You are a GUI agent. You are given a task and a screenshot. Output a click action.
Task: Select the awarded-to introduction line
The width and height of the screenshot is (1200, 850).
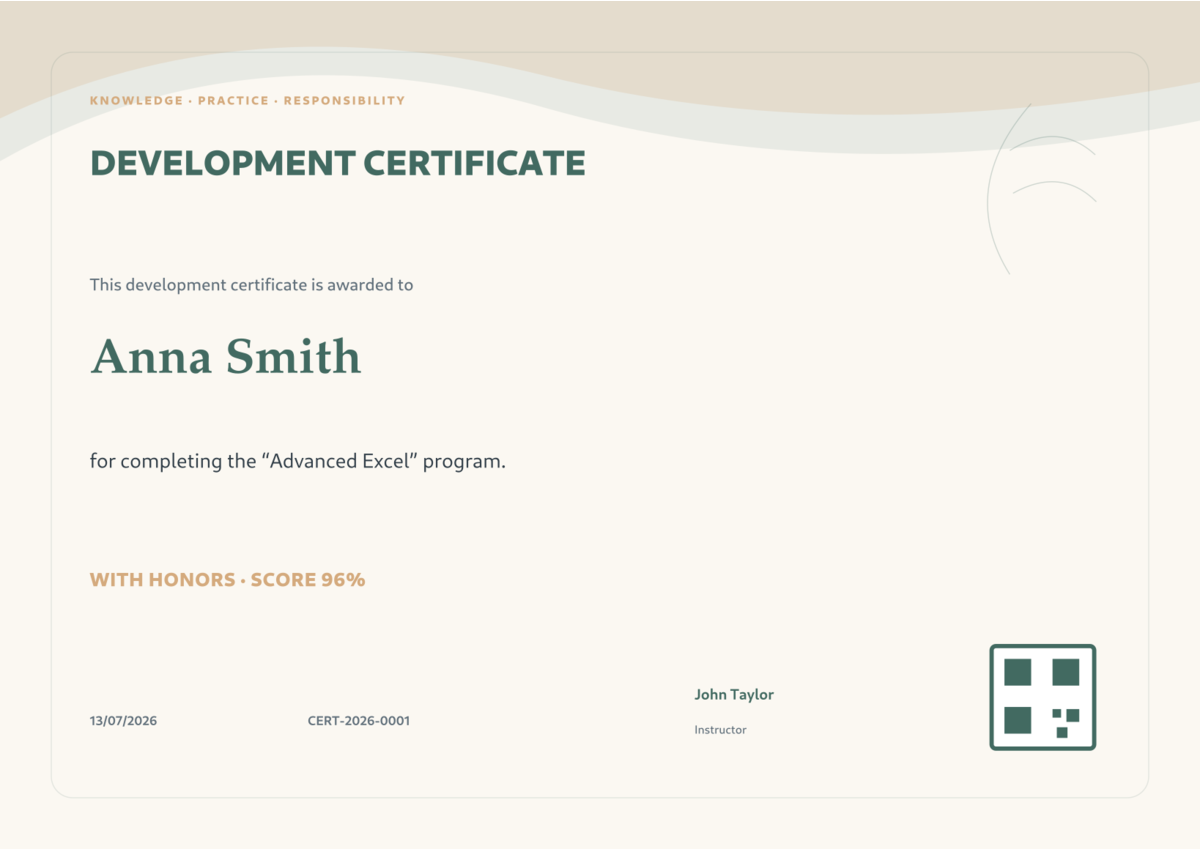point(252,285)
